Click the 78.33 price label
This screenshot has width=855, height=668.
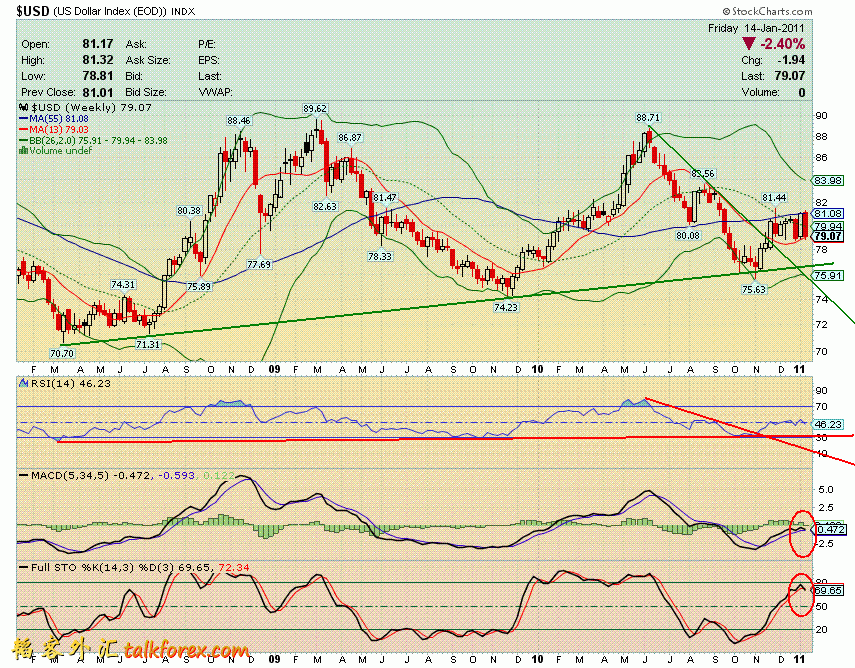click(x=380, y=256)
